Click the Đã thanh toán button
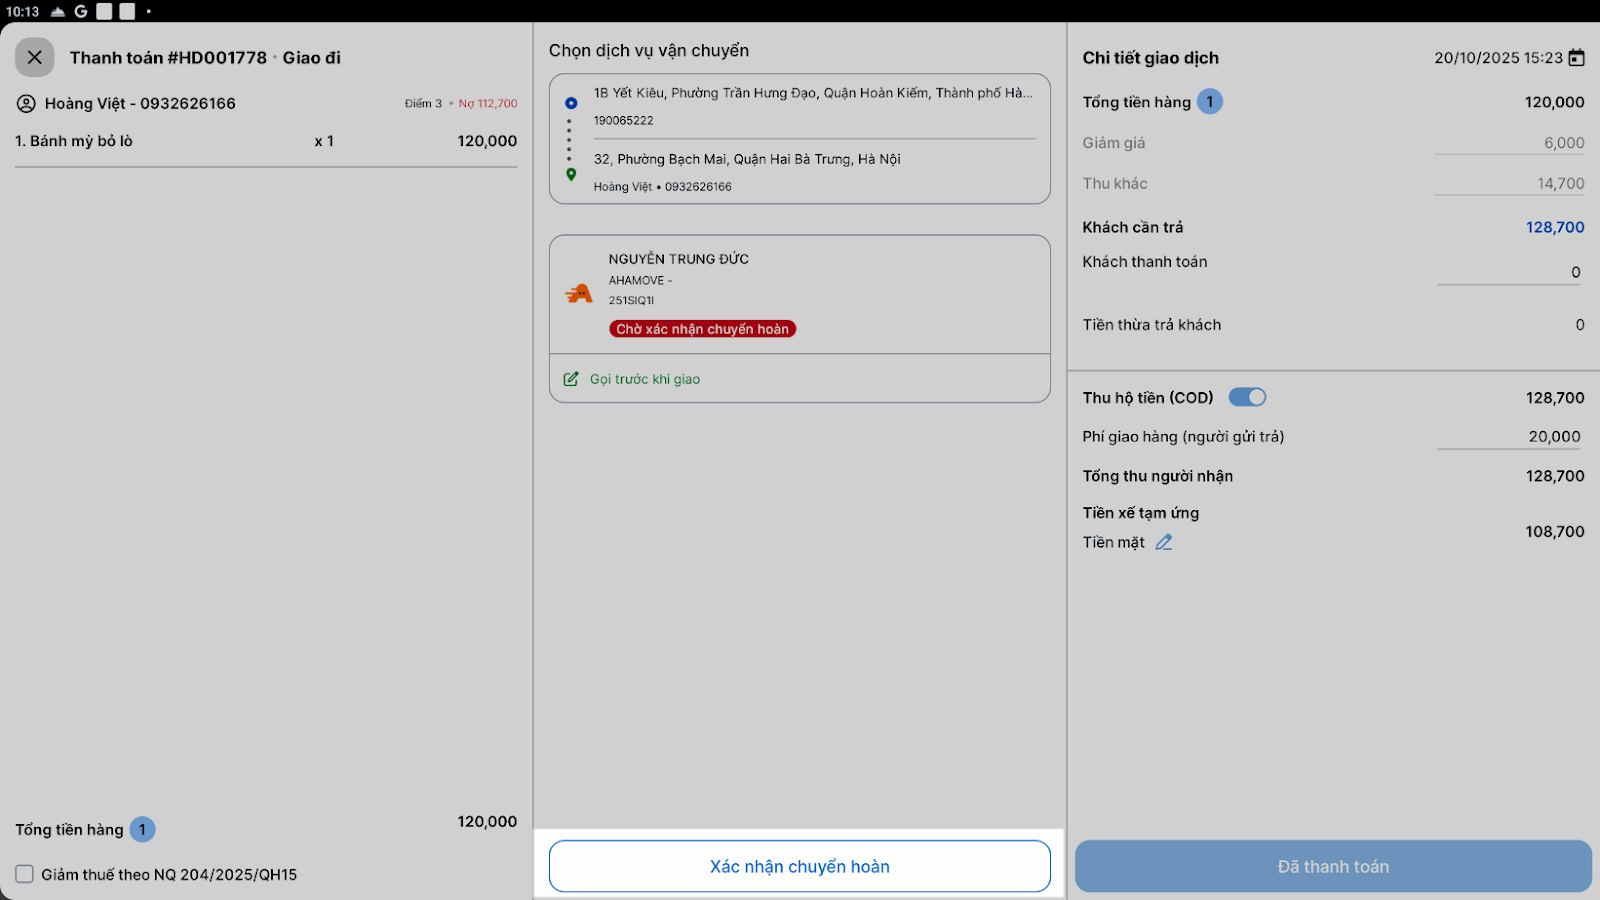The height and width of the screenshot is (900, 1600). (x=1333, y=866)
